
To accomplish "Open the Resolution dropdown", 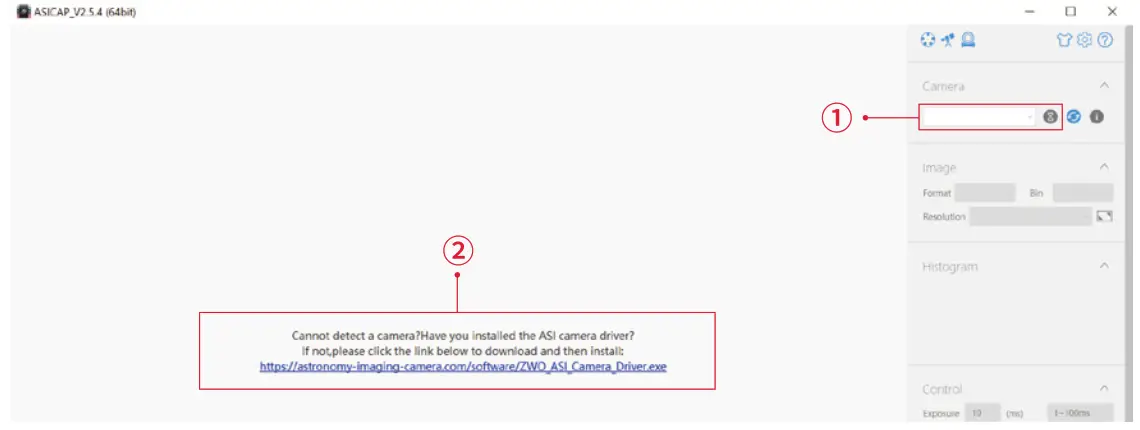I will tap(1031, 216).
